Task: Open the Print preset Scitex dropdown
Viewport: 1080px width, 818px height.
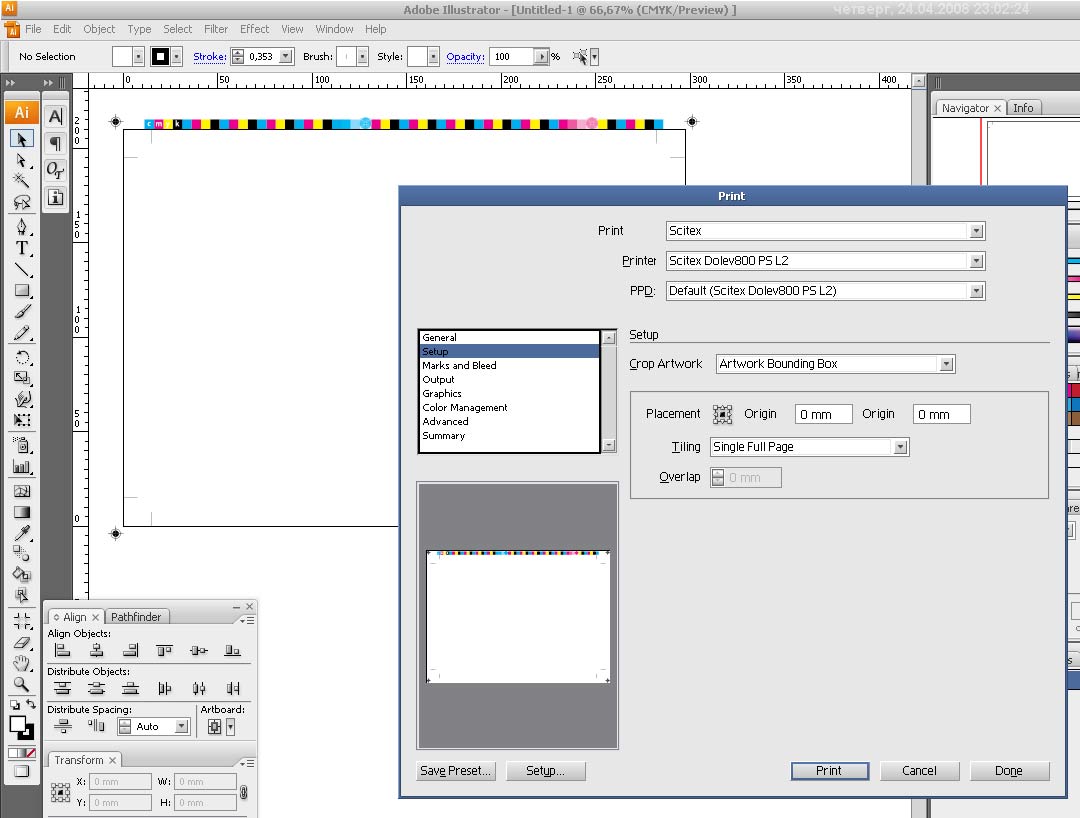Action: 977,231
